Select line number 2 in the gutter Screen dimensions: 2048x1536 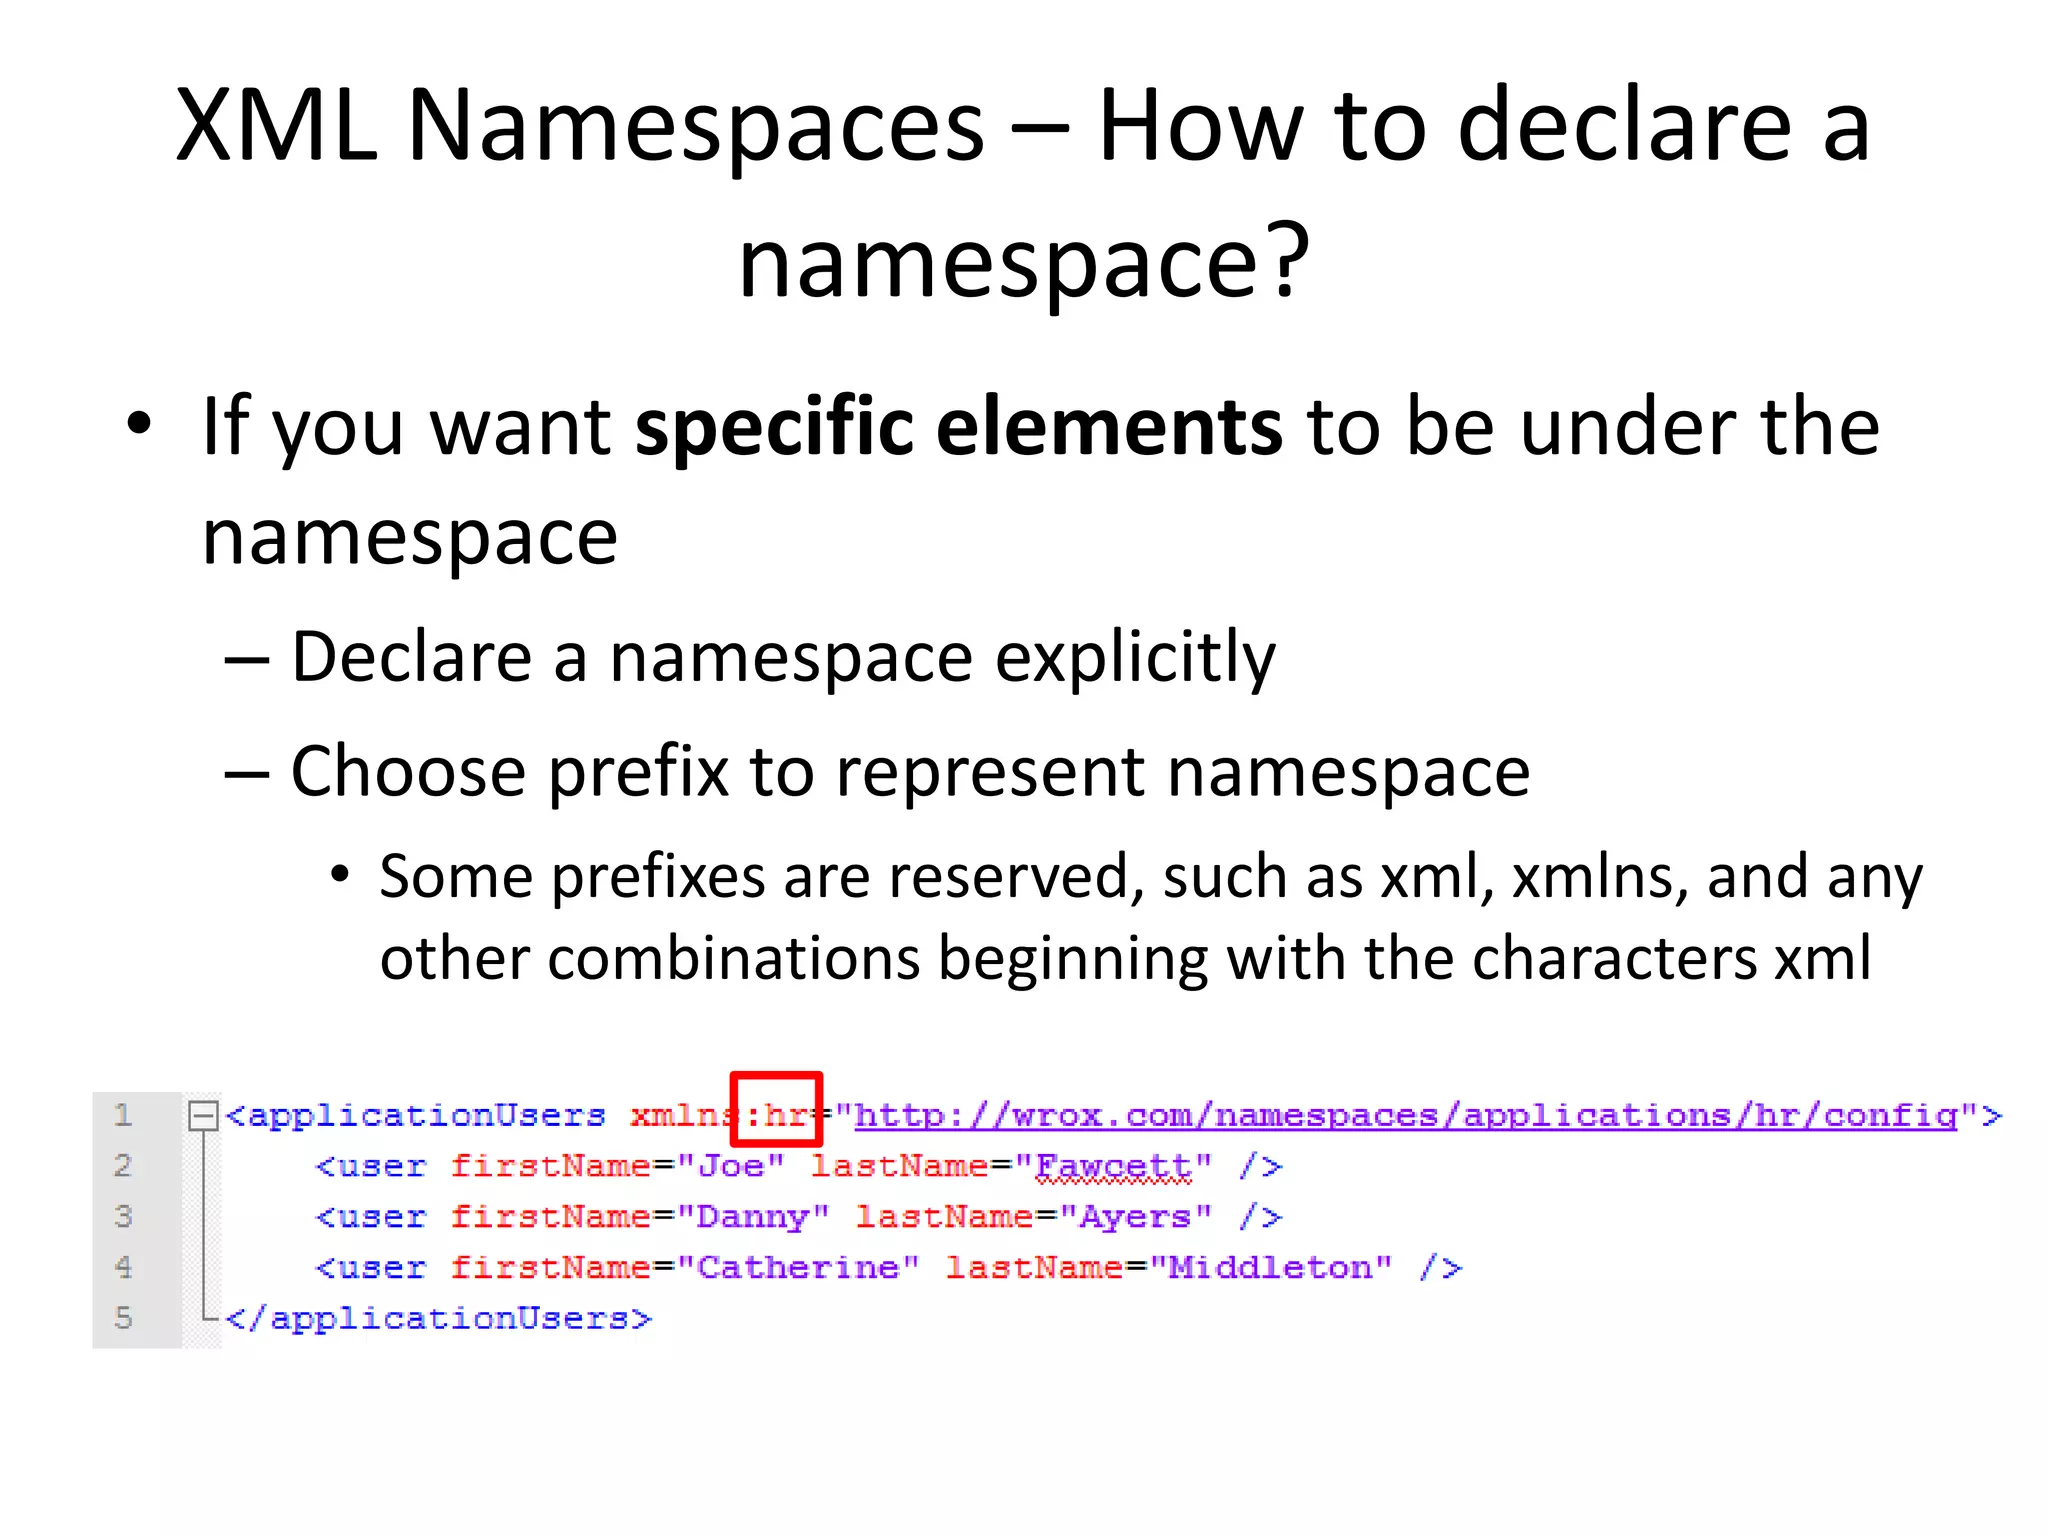(x=123, y=1165)
